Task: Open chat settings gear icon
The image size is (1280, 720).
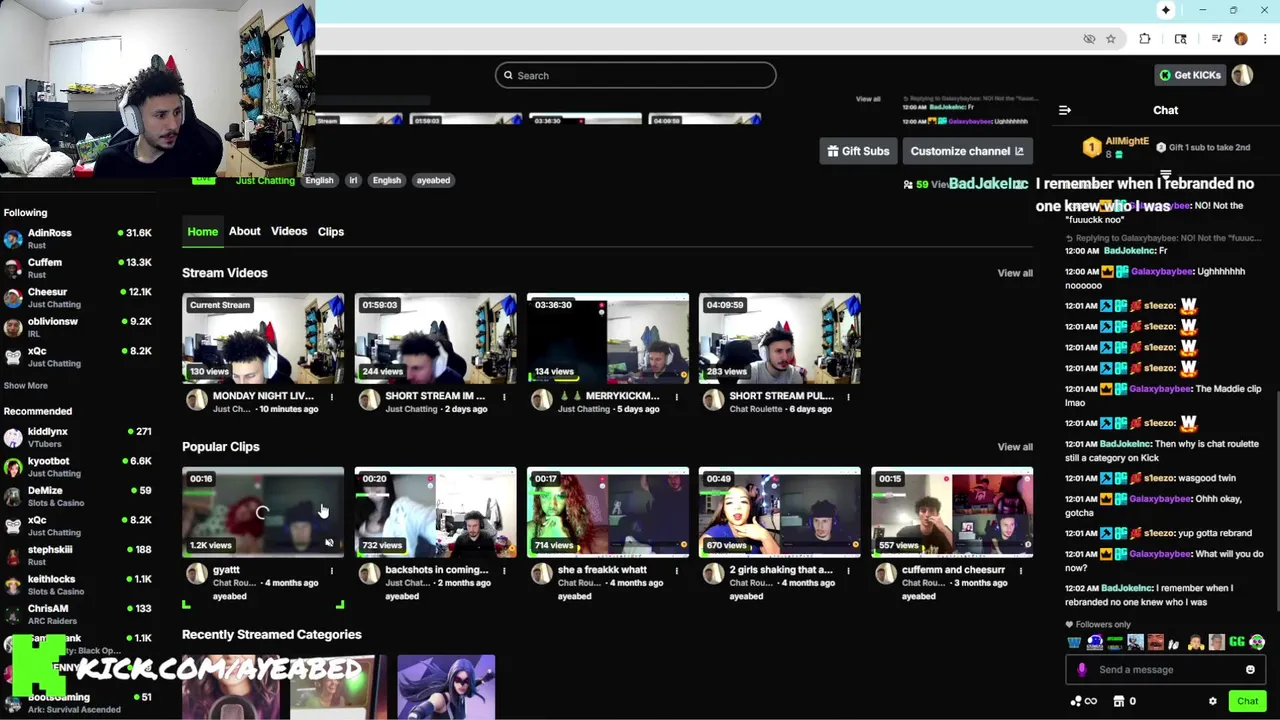Action: pos(1213,701)
